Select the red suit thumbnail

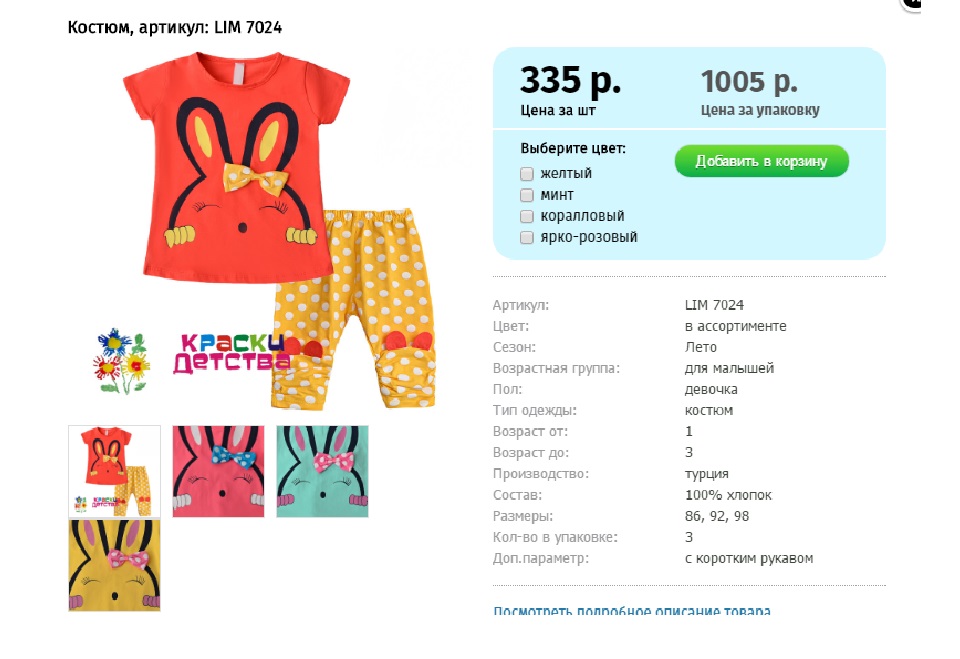114,472
